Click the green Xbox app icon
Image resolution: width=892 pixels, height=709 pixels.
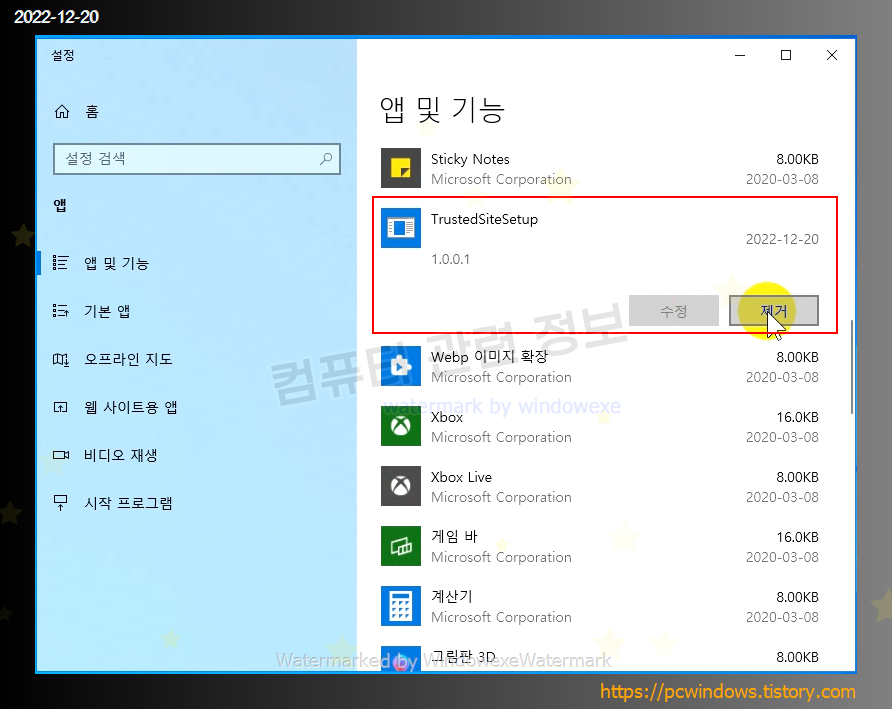400,426
